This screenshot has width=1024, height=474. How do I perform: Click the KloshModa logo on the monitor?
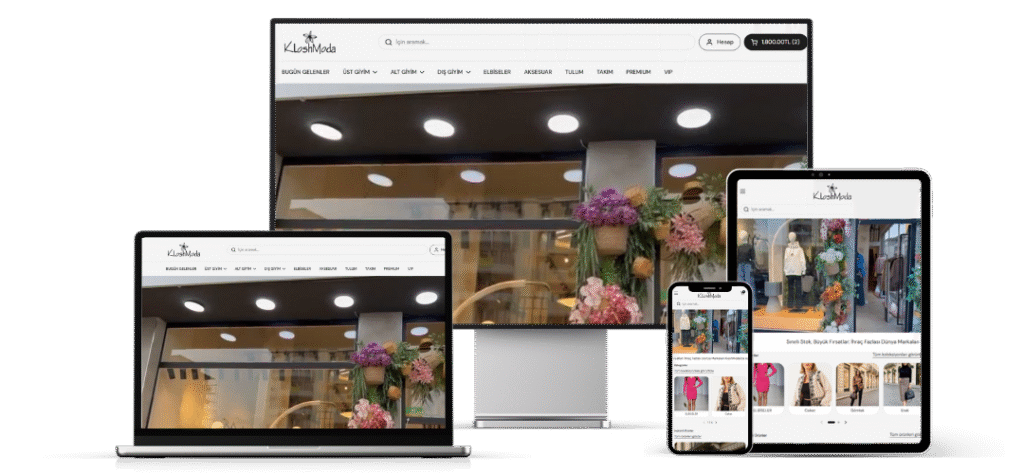pyautogui.click(x=309, y=44)
